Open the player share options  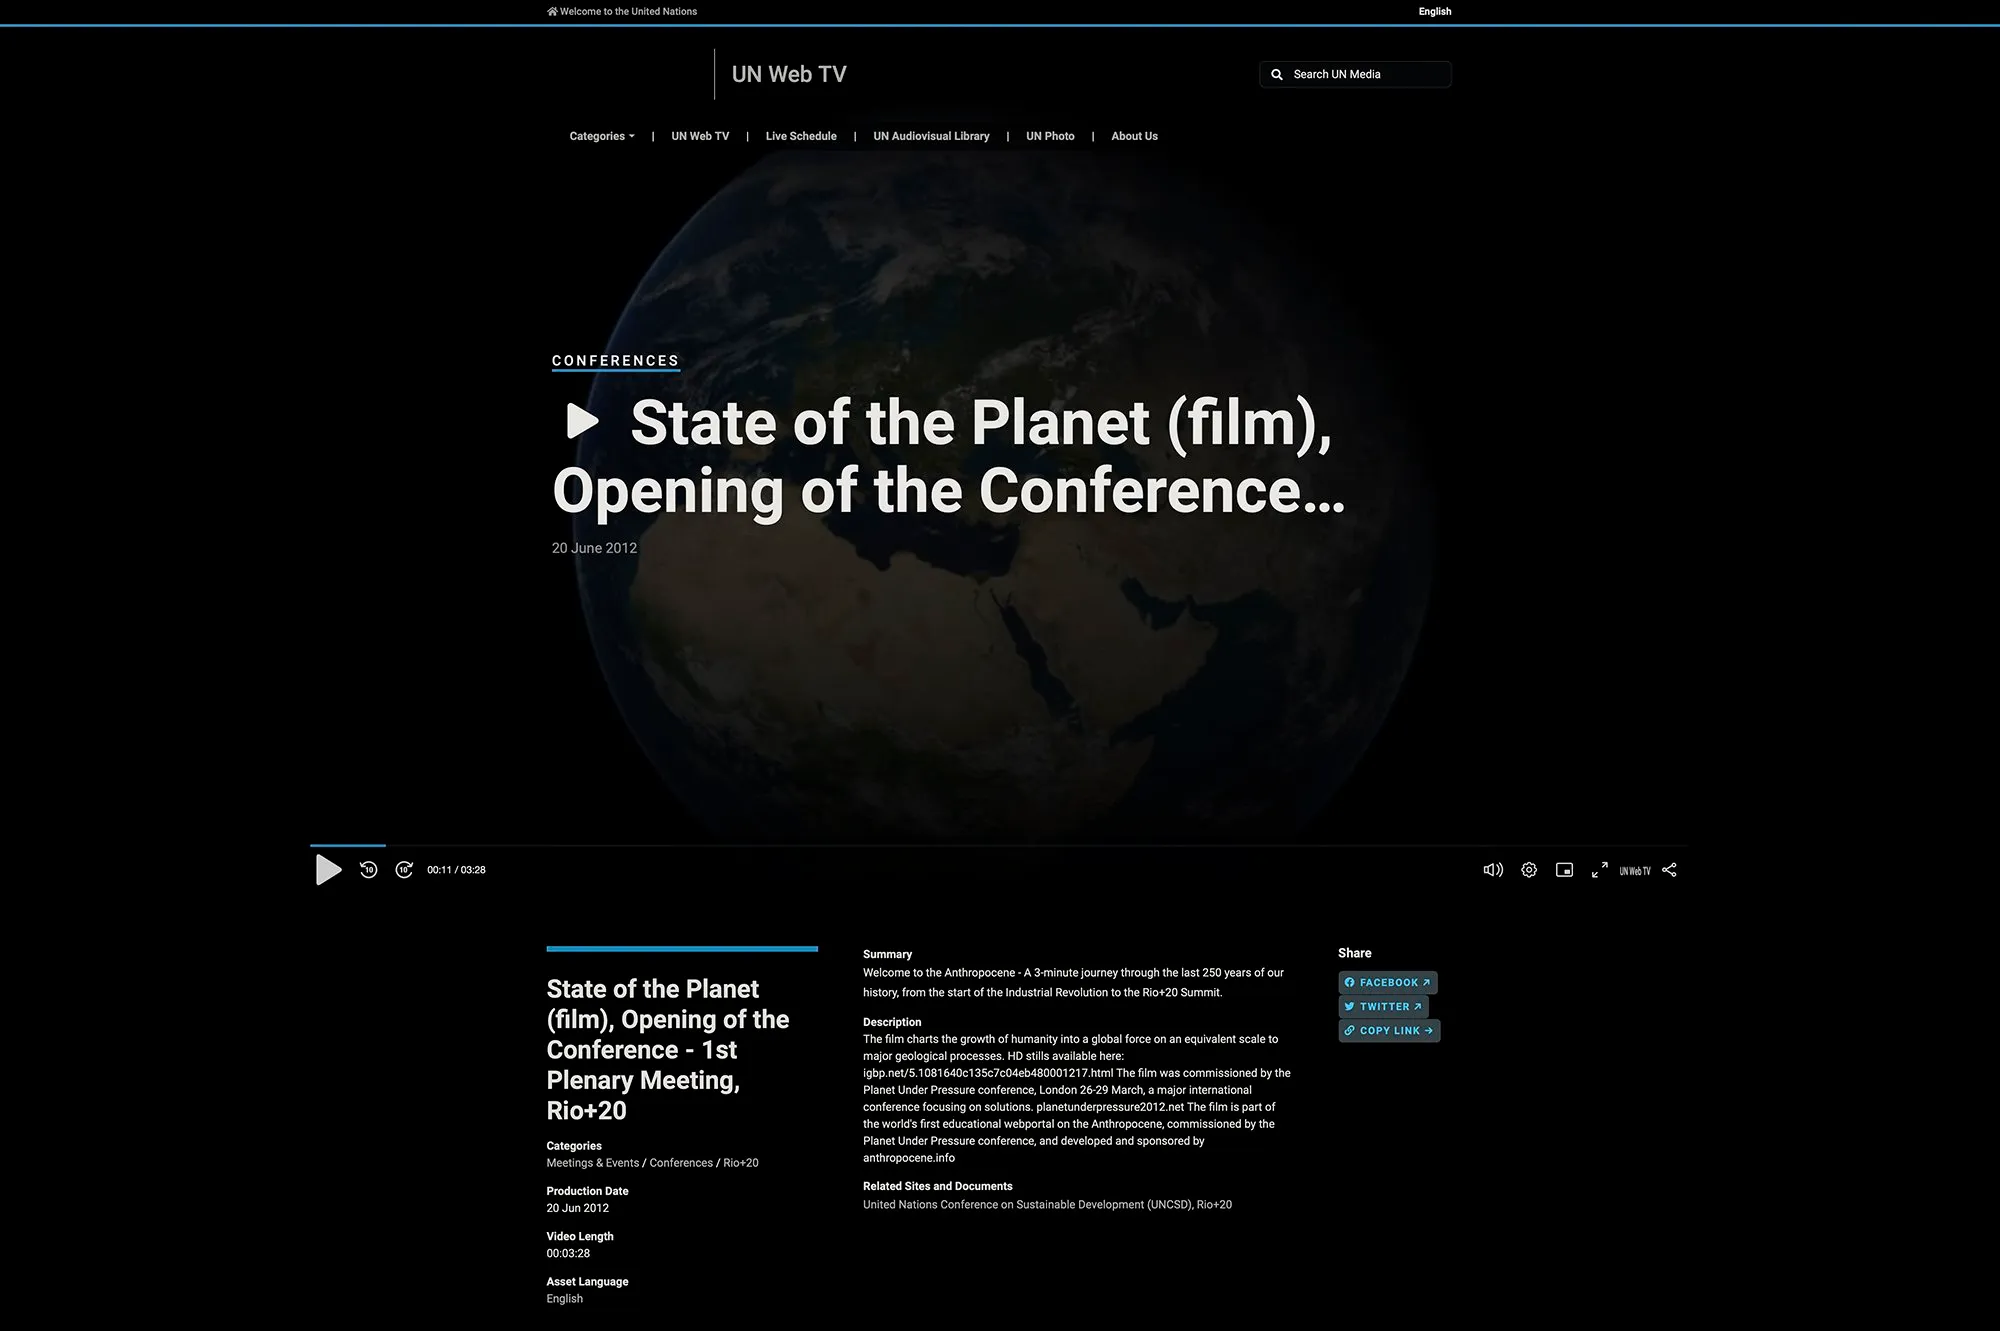click(x=1669, y=870)
